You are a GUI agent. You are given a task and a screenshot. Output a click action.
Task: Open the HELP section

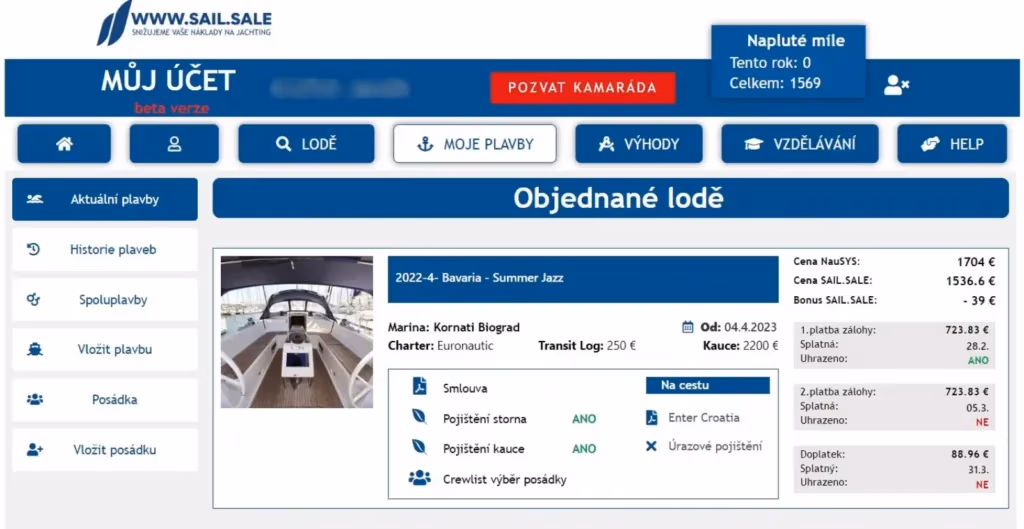click(952, 144)
